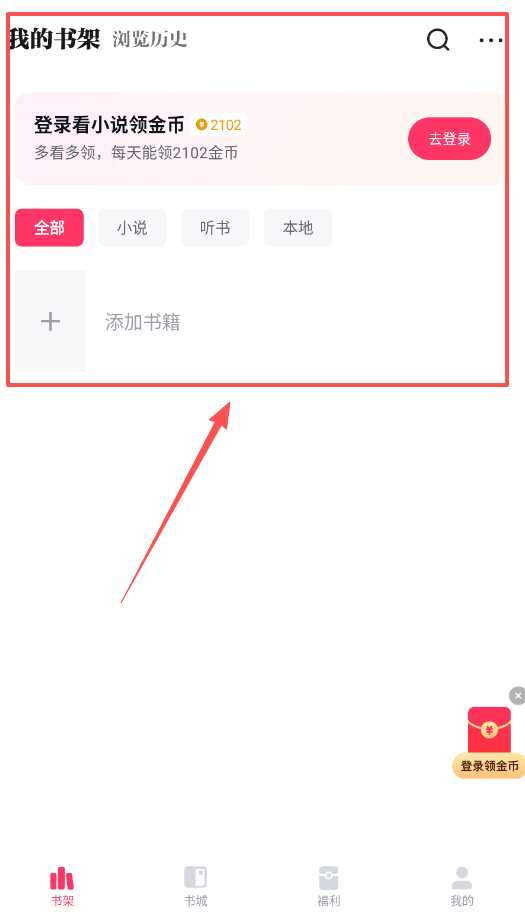
Task: Tap the plus icon to add books
Action: [50, 321]
